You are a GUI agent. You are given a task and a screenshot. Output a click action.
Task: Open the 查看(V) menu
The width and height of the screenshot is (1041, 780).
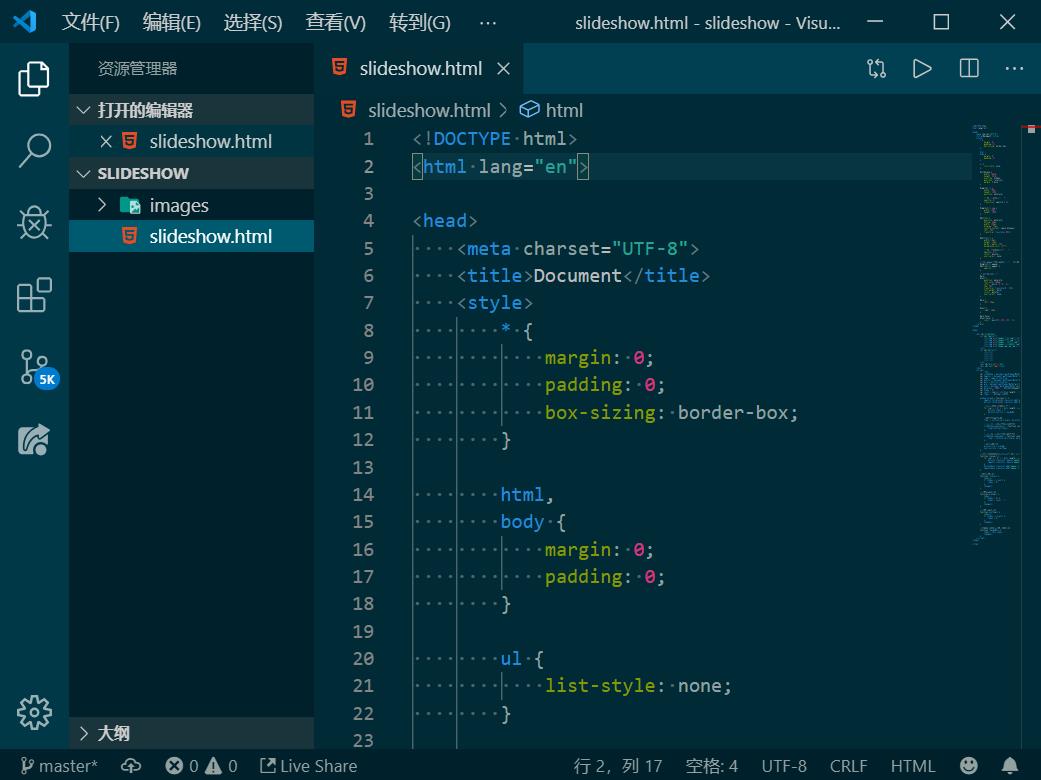pos(335,23)
